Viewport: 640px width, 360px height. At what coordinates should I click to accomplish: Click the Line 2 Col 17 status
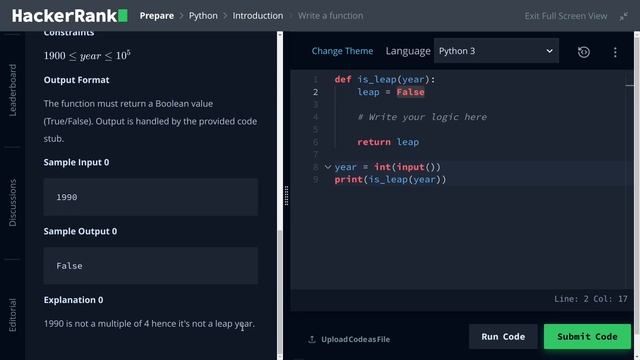pos(590,299)
